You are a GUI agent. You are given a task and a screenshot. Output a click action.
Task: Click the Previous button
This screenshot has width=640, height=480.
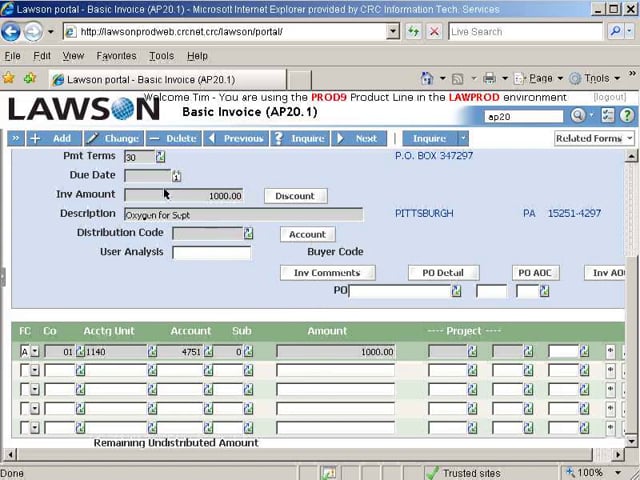point(236,138)
